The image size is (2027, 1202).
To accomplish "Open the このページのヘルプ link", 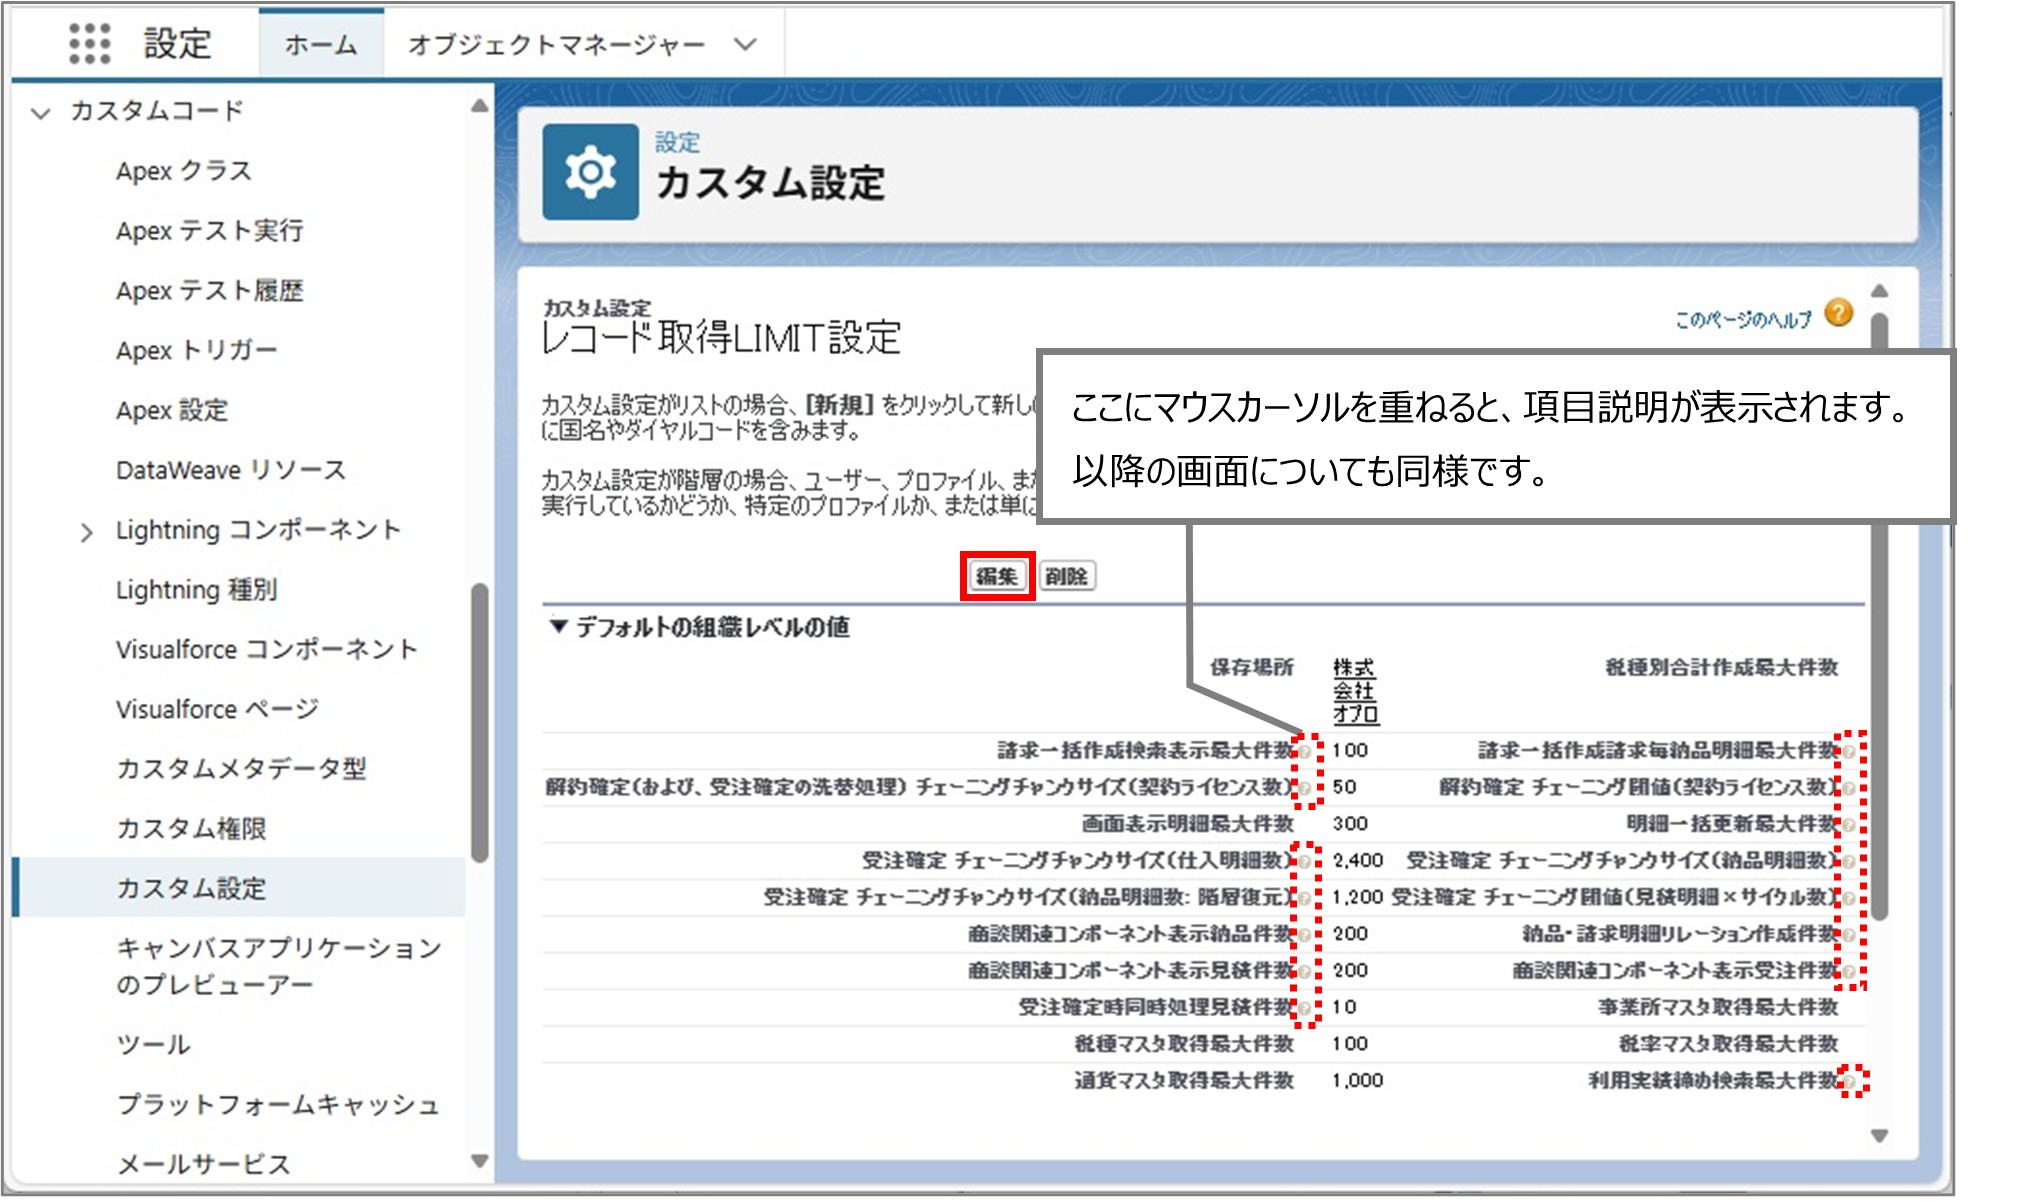I will (x=1745, y=315).
